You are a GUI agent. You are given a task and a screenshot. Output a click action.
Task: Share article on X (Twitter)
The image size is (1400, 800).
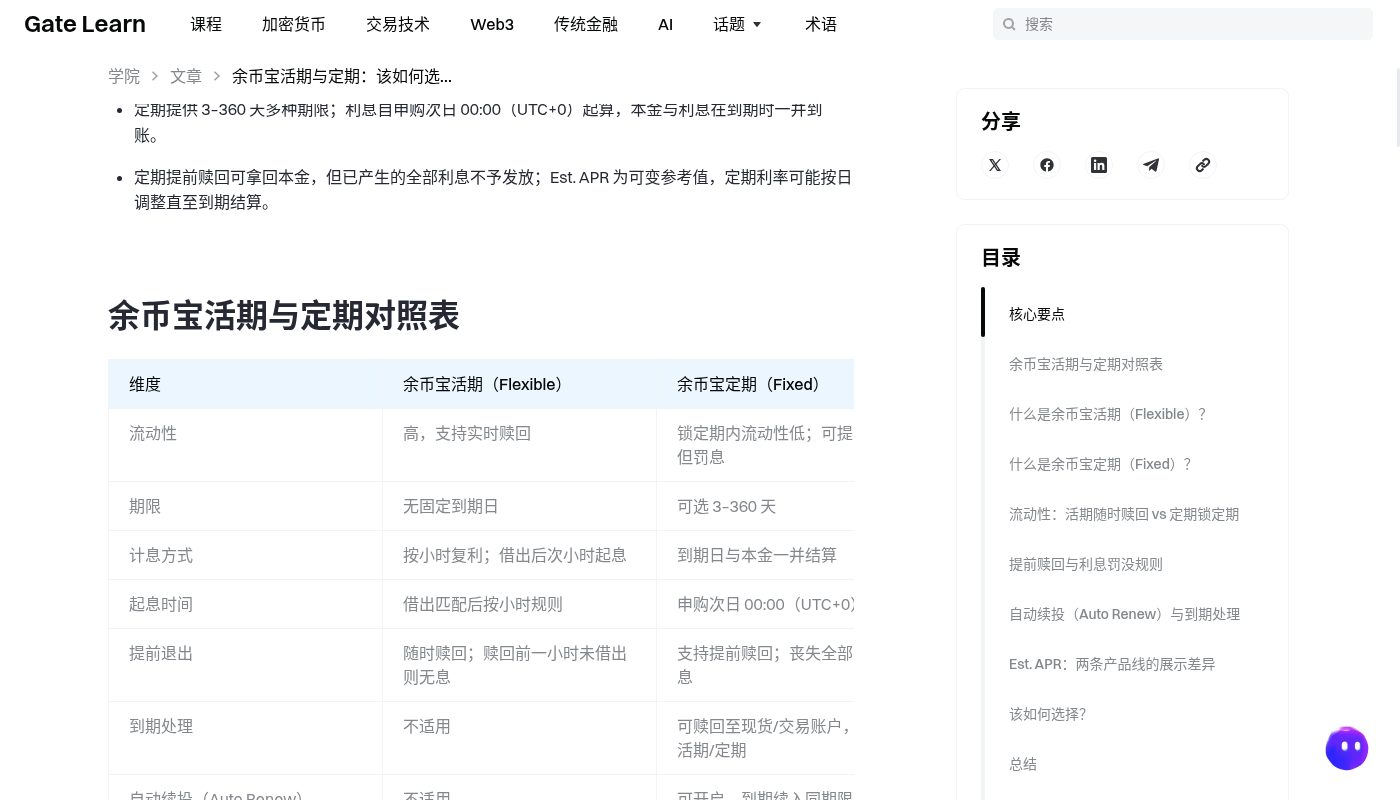point(995,165)
